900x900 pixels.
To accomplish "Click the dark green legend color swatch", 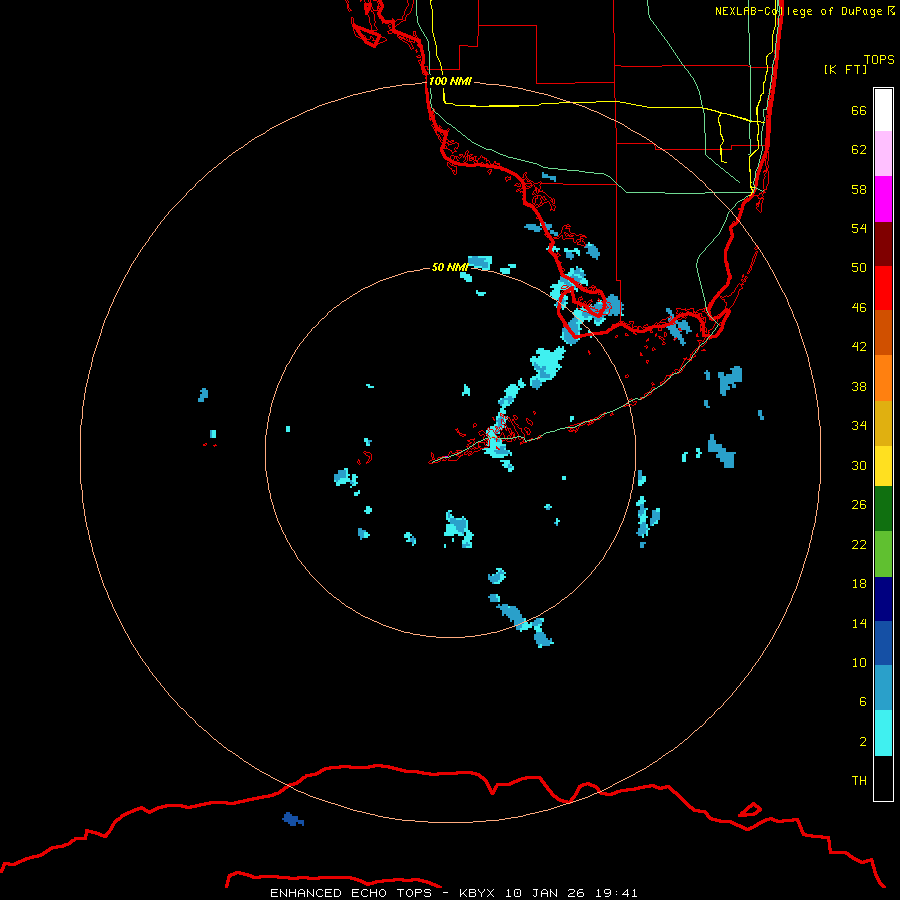I will (x=883, y=509).
